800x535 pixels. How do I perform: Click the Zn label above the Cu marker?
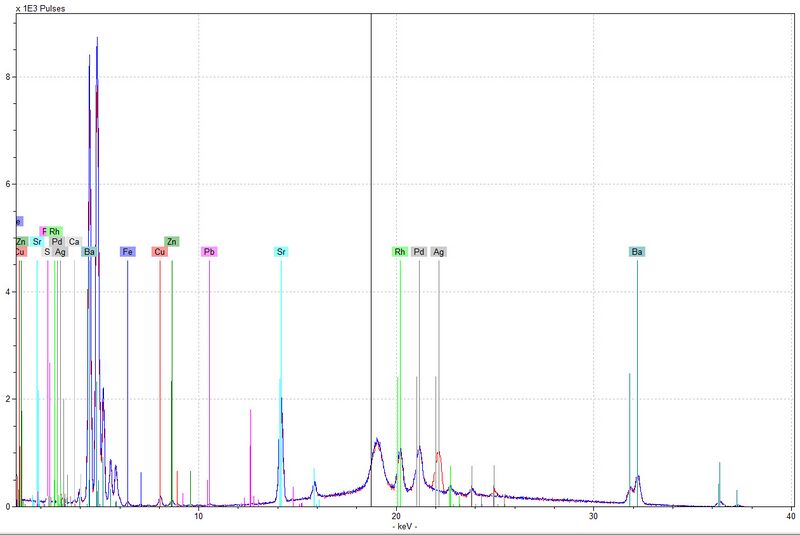tap(172, 241)
